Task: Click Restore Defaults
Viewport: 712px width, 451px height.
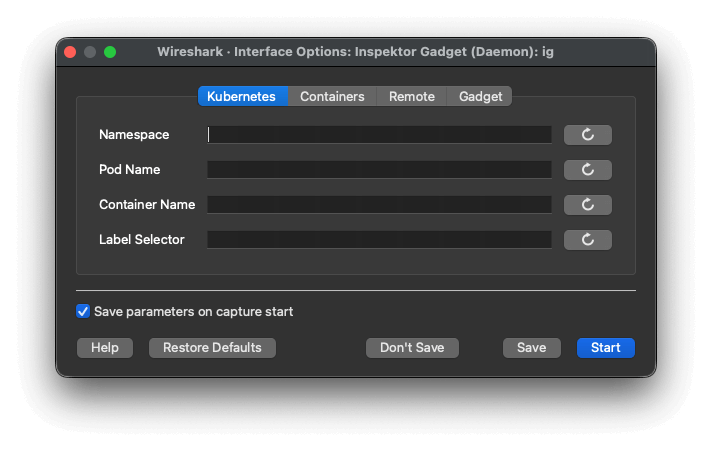Action: point(212,348)
